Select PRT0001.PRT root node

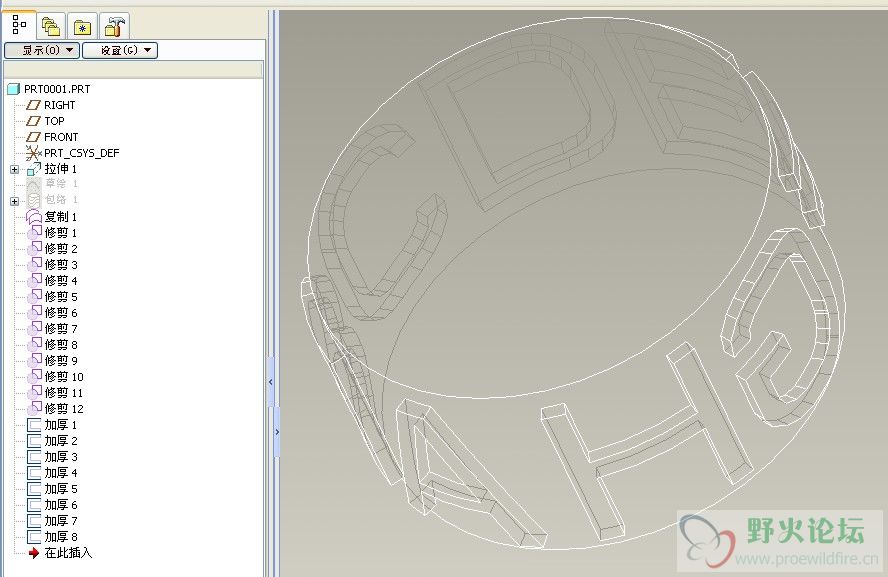coord(57,89)
